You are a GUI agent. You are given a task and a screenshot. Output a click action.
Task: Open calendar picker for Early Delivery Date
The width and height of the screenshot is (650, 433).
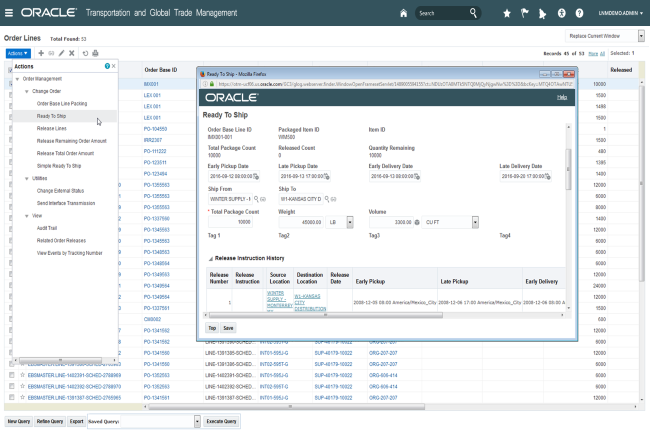click(417, 177)
